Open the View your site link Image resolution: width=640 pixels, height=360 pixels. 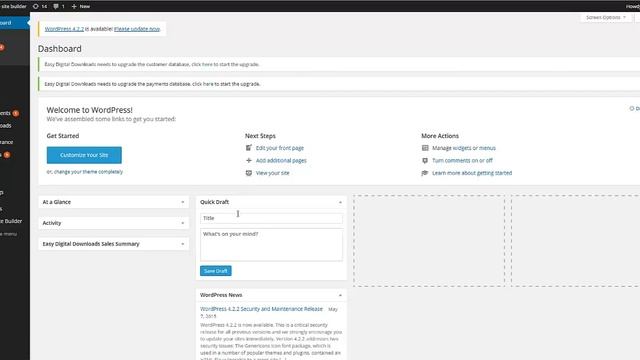272,173
